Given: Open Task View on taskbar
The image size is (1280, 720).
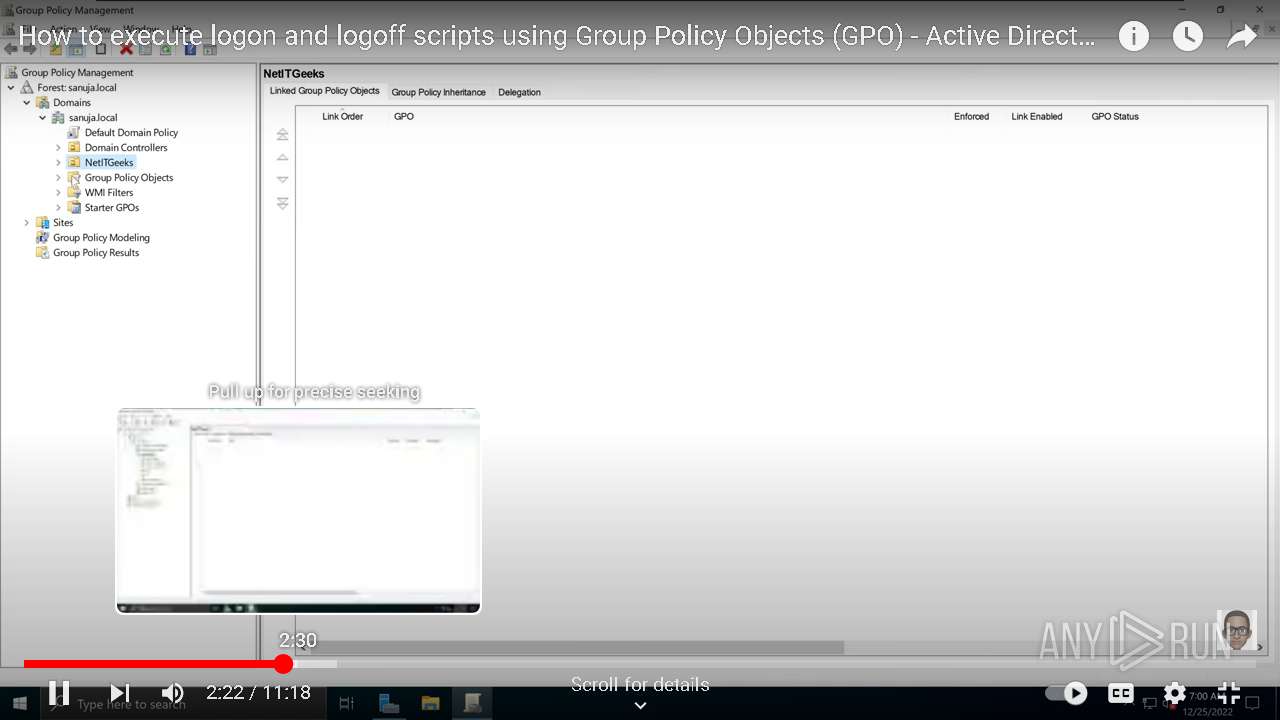Looking at the screenshot, I should coord(347,704).
